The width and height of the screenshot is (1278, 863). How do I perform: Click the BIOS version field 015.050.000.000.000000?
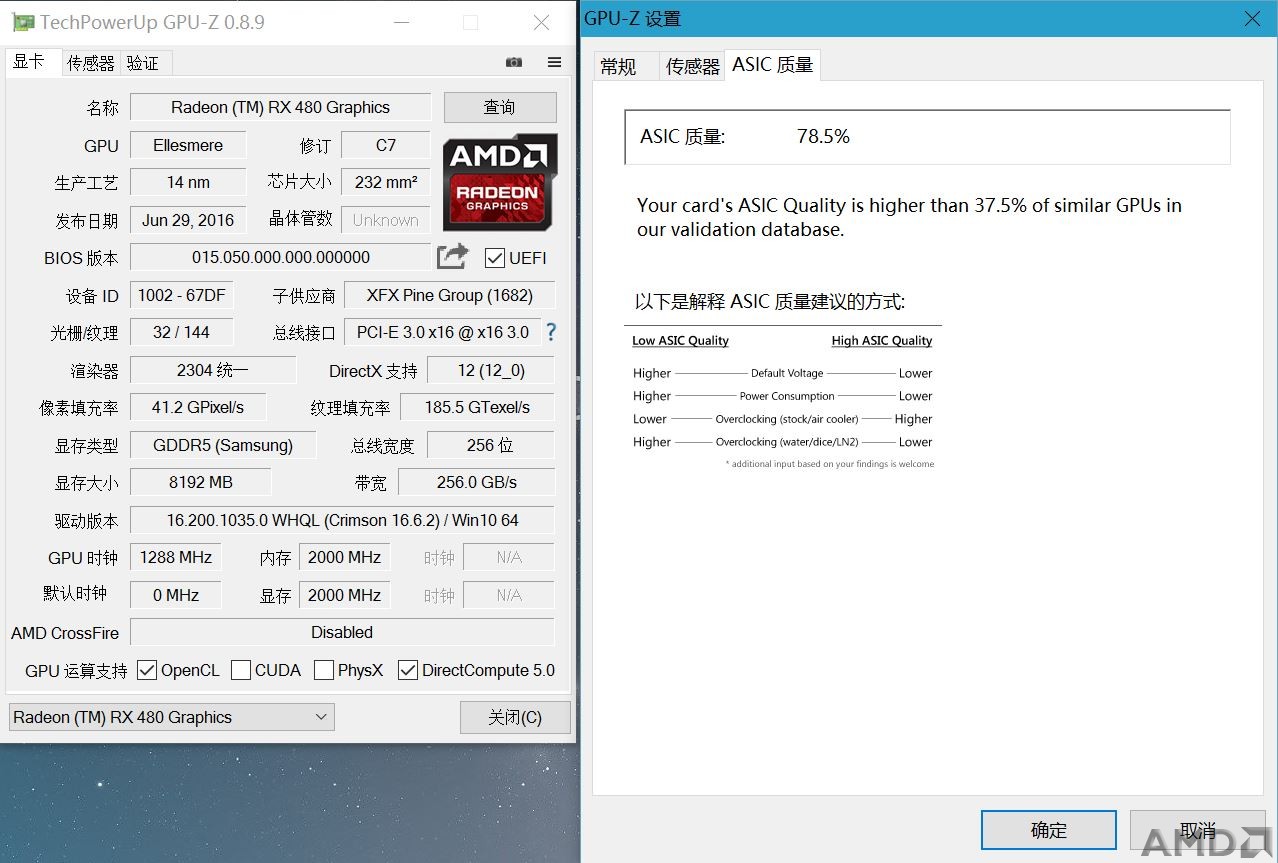(x=281, y=257)
